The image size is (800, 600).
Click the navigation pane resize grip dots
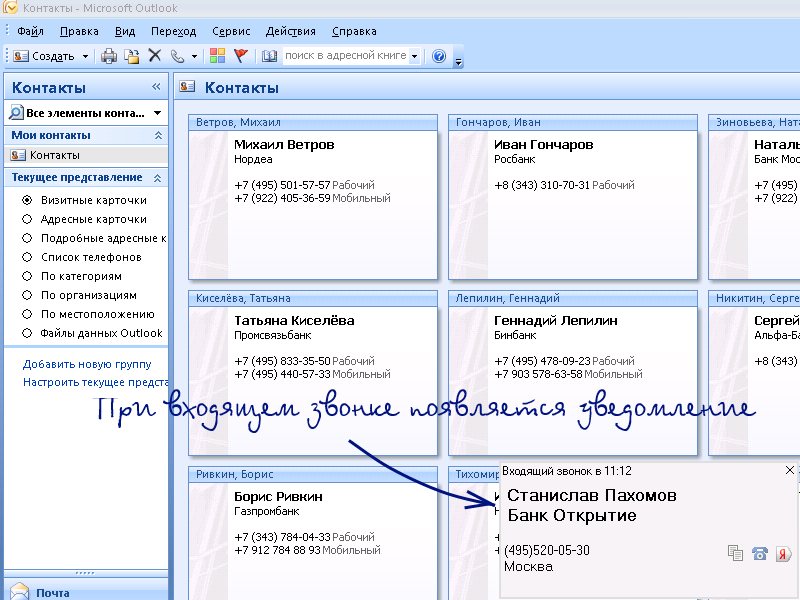tap(85, 573)
